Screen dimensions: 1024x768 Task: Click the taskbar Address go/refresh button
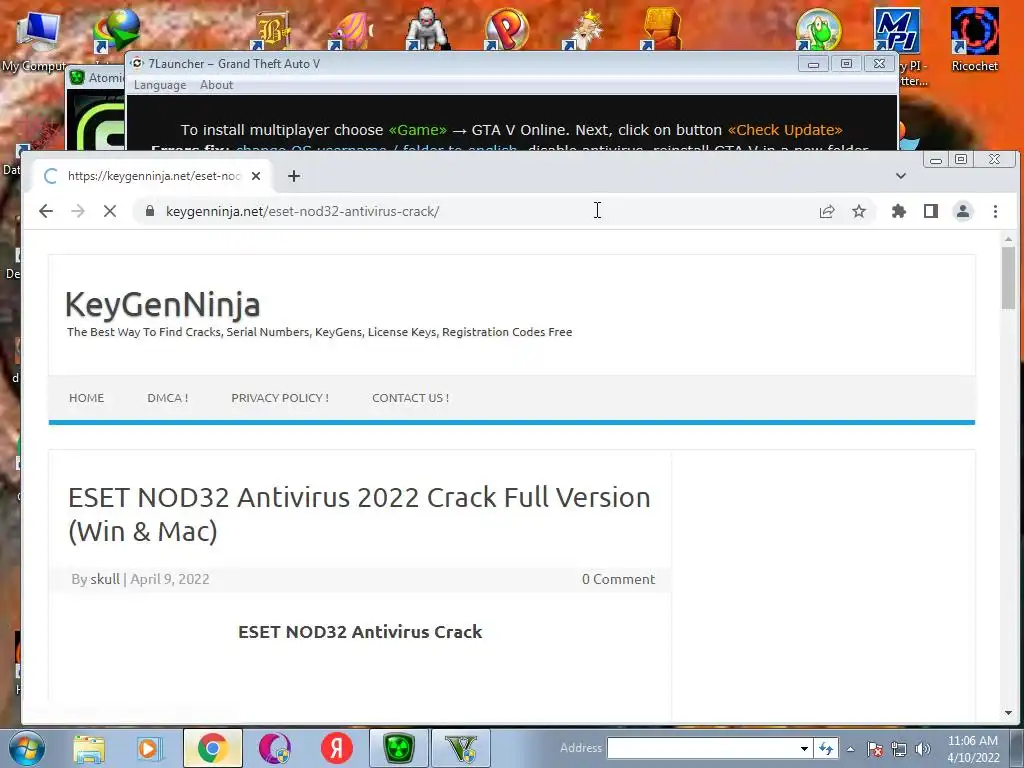click(826, 748)
